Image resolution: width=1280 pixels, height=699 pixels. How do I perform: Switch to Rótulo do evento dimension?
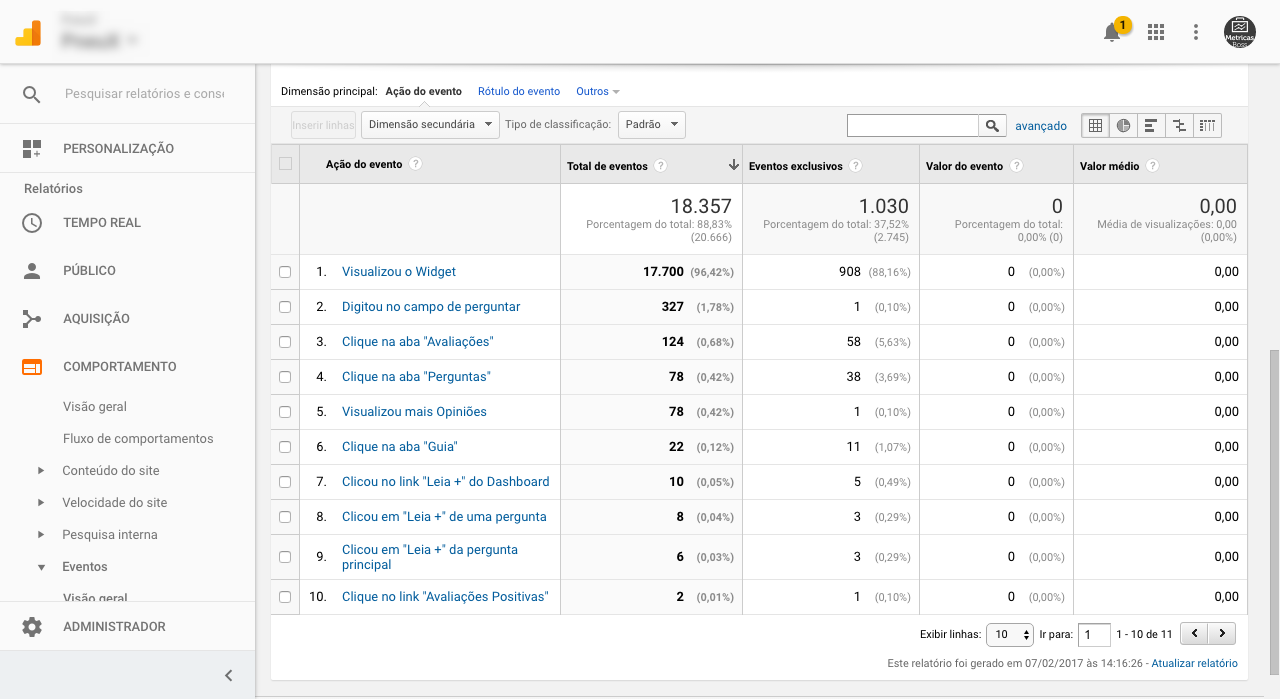coord(518,91)
